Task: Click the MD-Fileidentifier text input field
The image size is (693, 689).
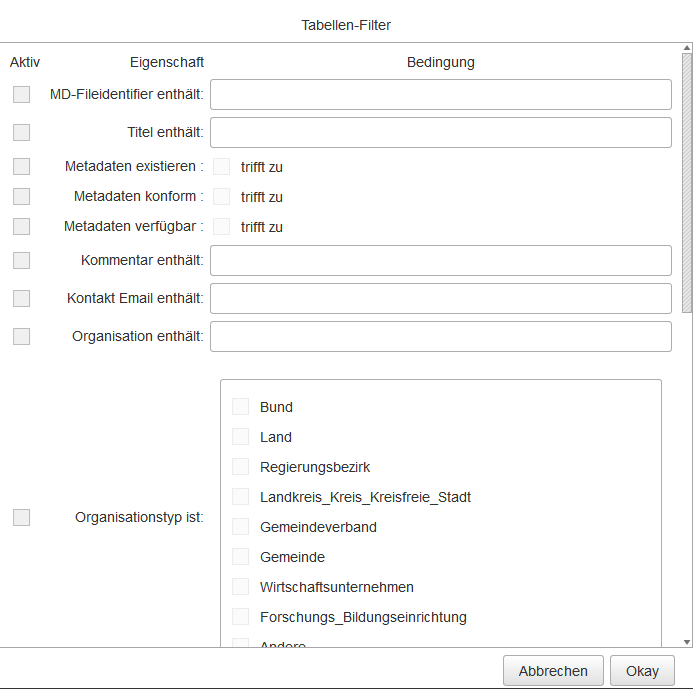Action: click(x=440, y=95)
